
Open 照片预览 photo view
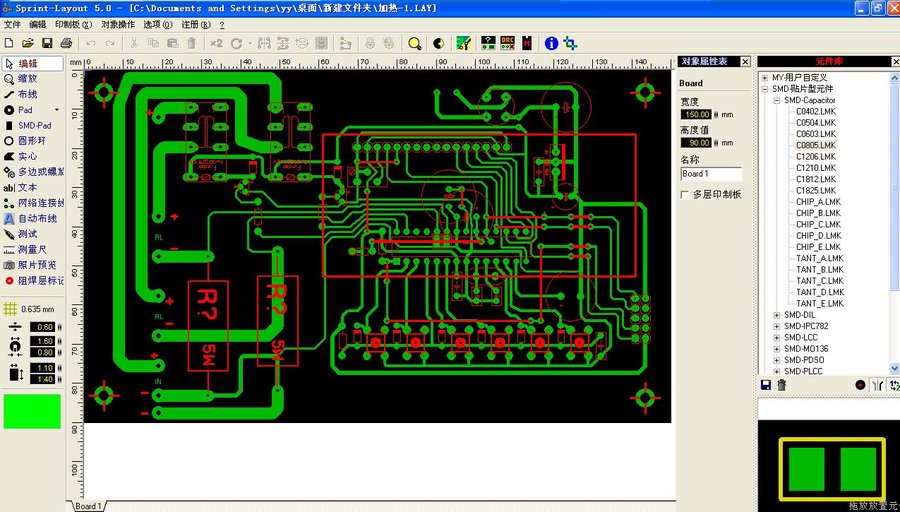tap(36, 265)
